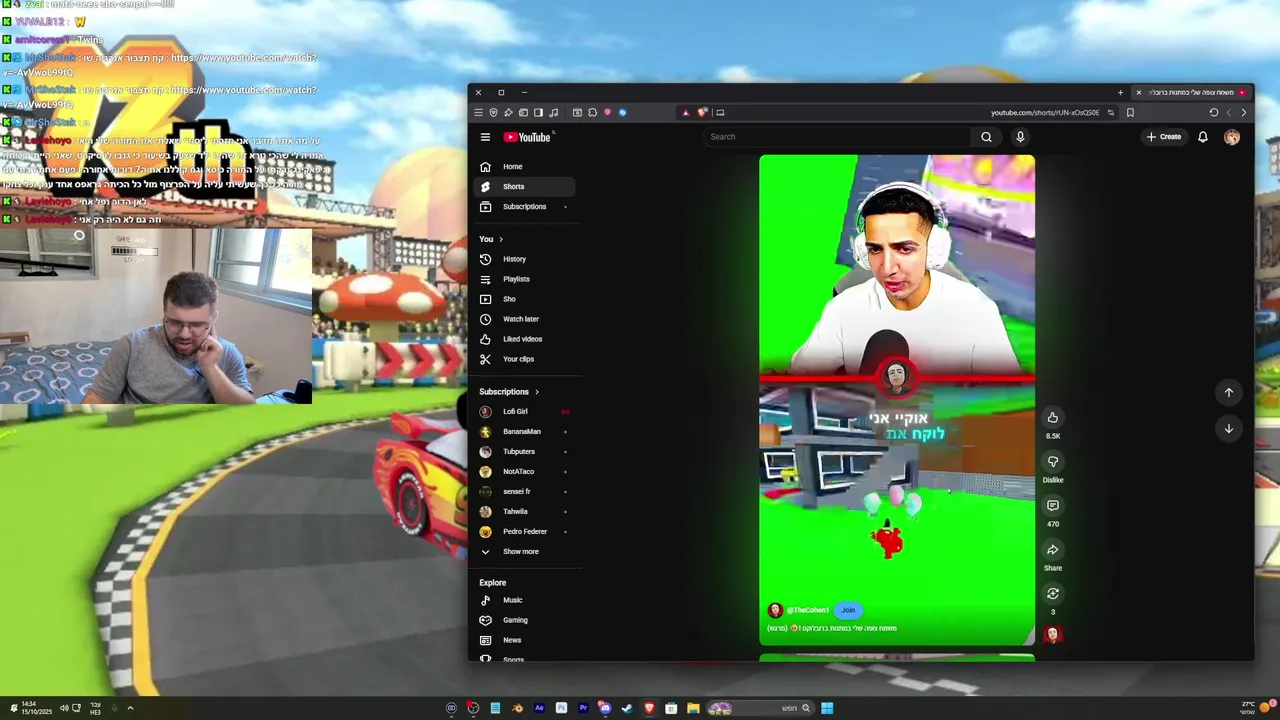Screen dimensions: 1280x720
Task: Open After Effects from the taskbar
Action: click(x=539, y=708)
